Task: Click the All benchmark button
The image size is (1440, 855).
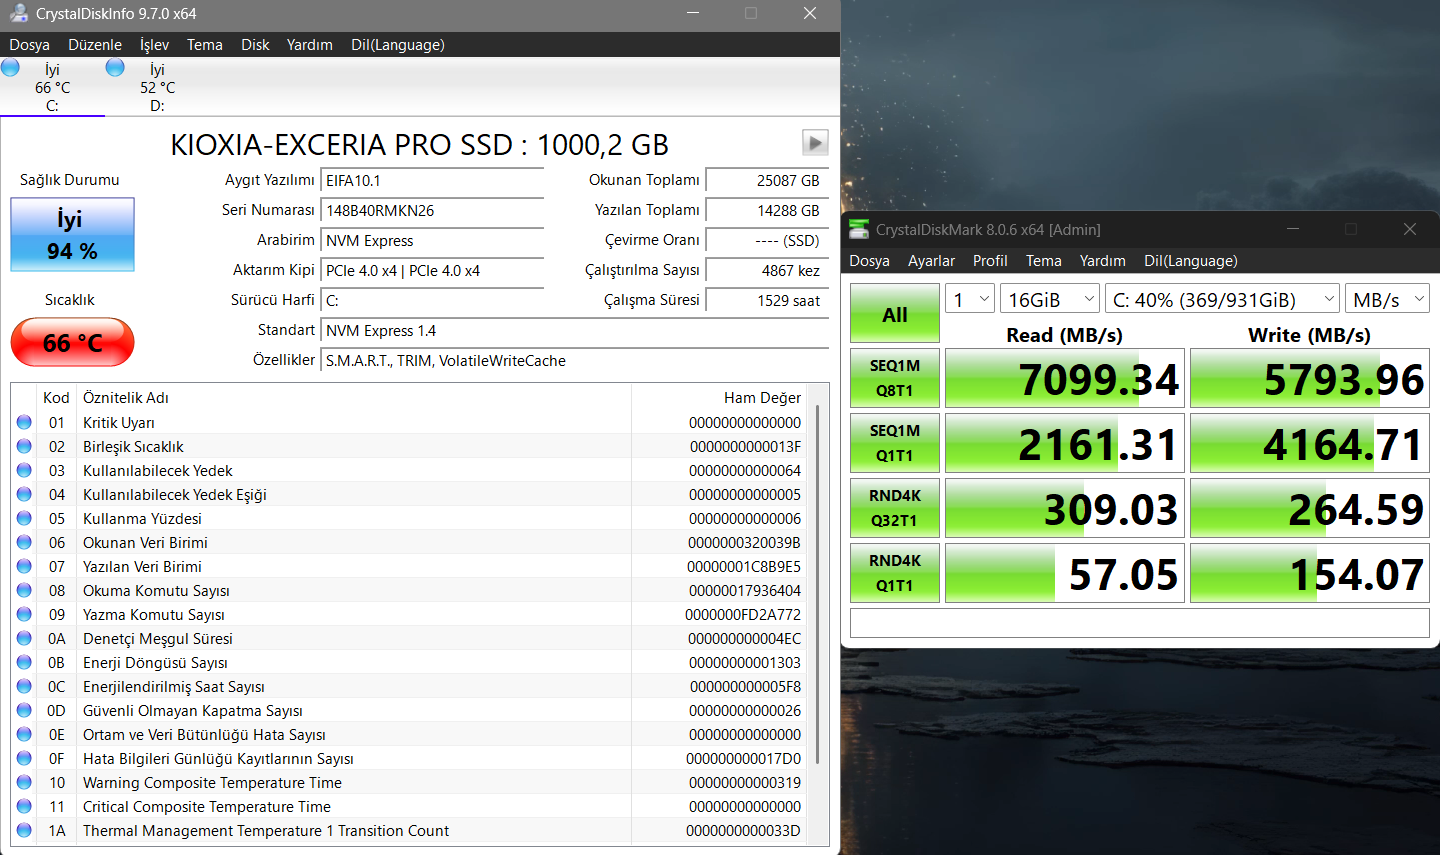Action: pyautogui.click(x=895, y=314)
